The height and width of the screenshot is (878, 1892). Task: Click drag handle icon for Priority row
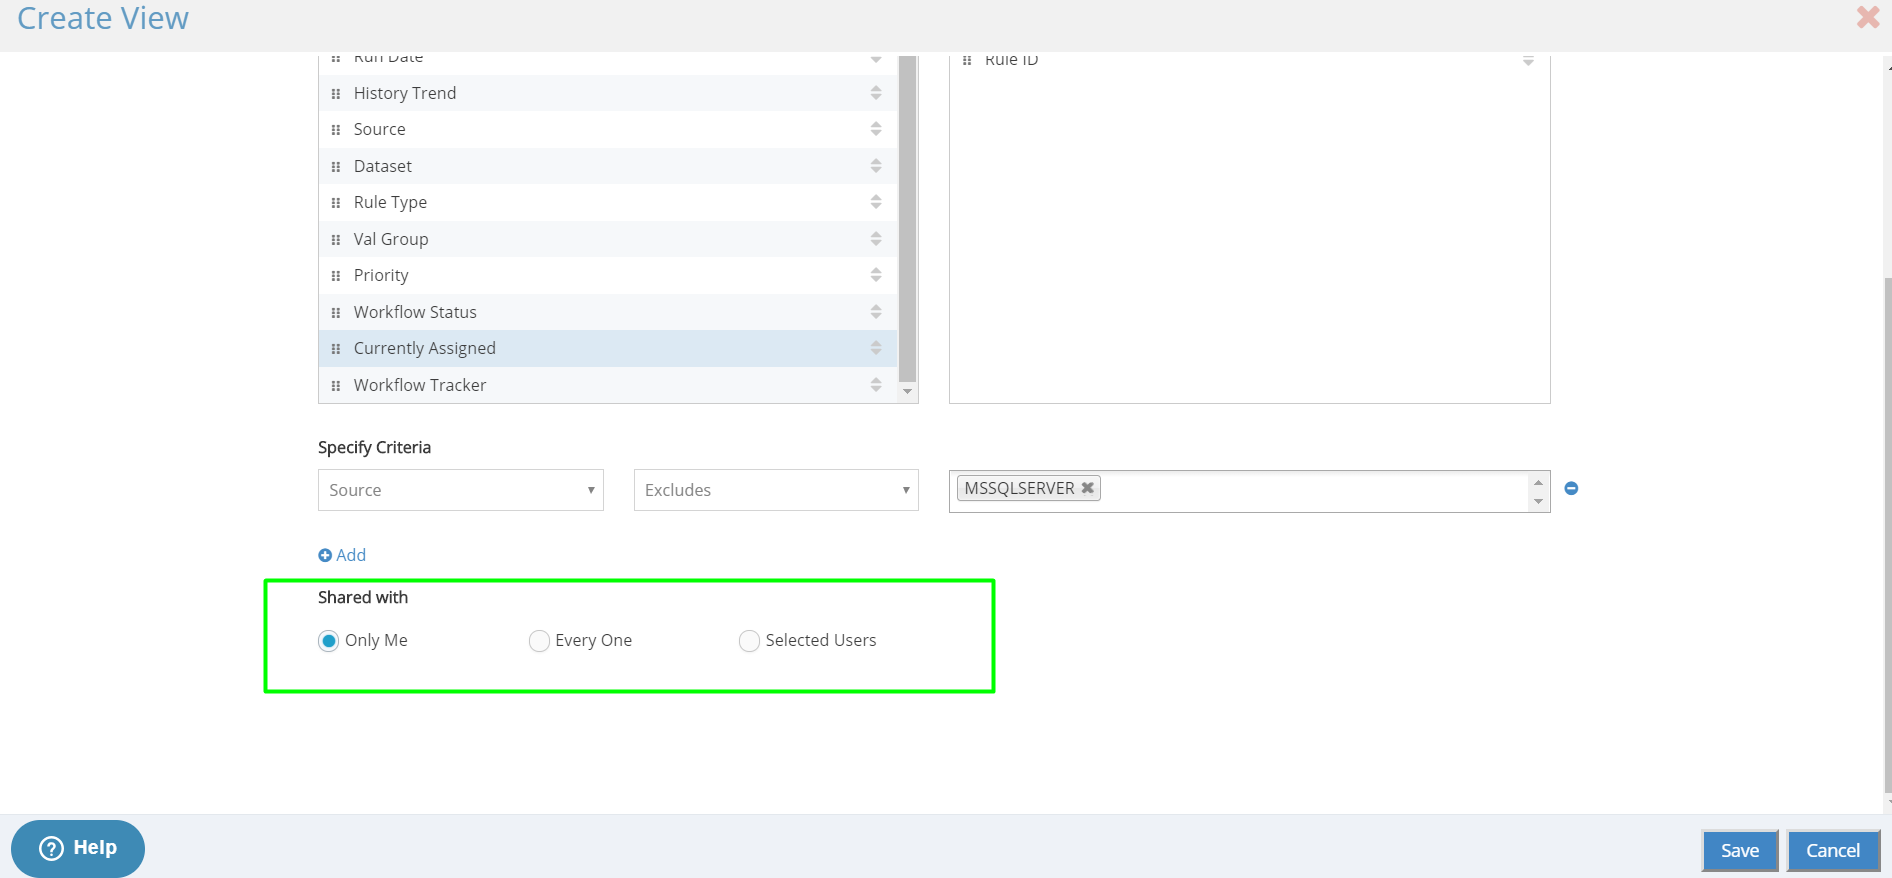click(x=336, y=276)
